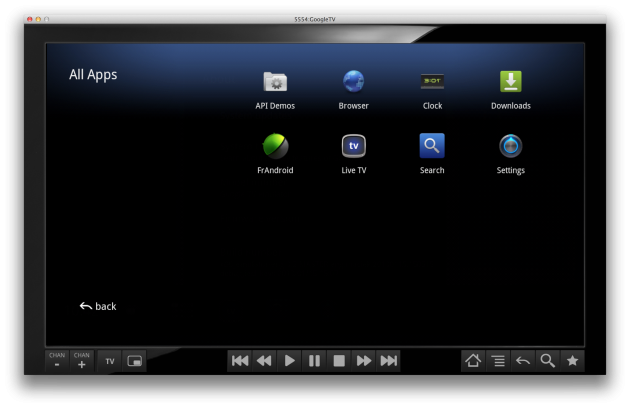Rewind playback
This screenshot has width=630, height=408.
click(264, 361)
